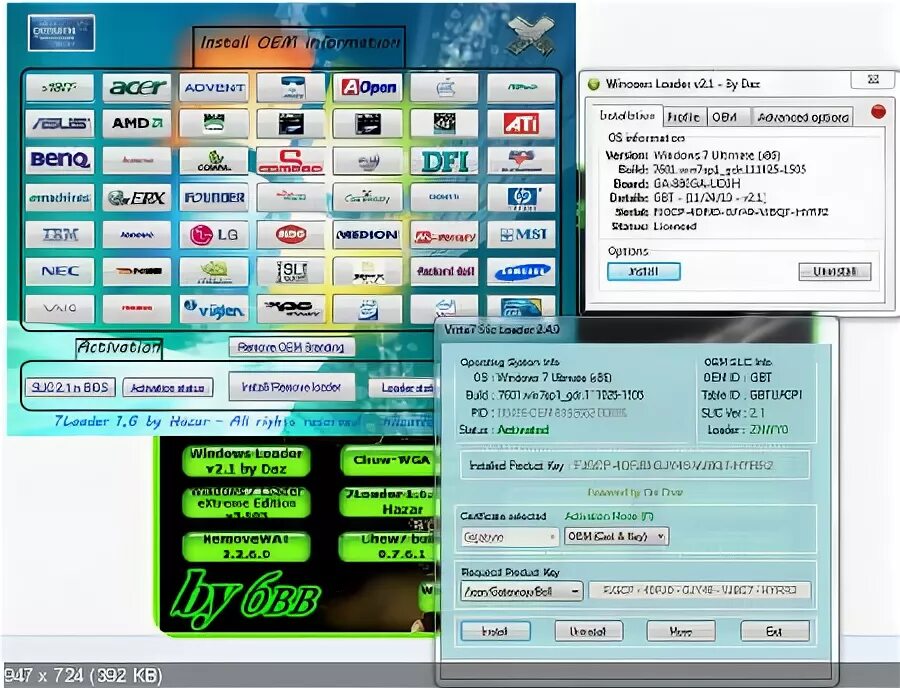The image size is (900, 688).
Task: Expand the OEM (Cert & Key) activation mode dropdown
Action: click(616, 537)
